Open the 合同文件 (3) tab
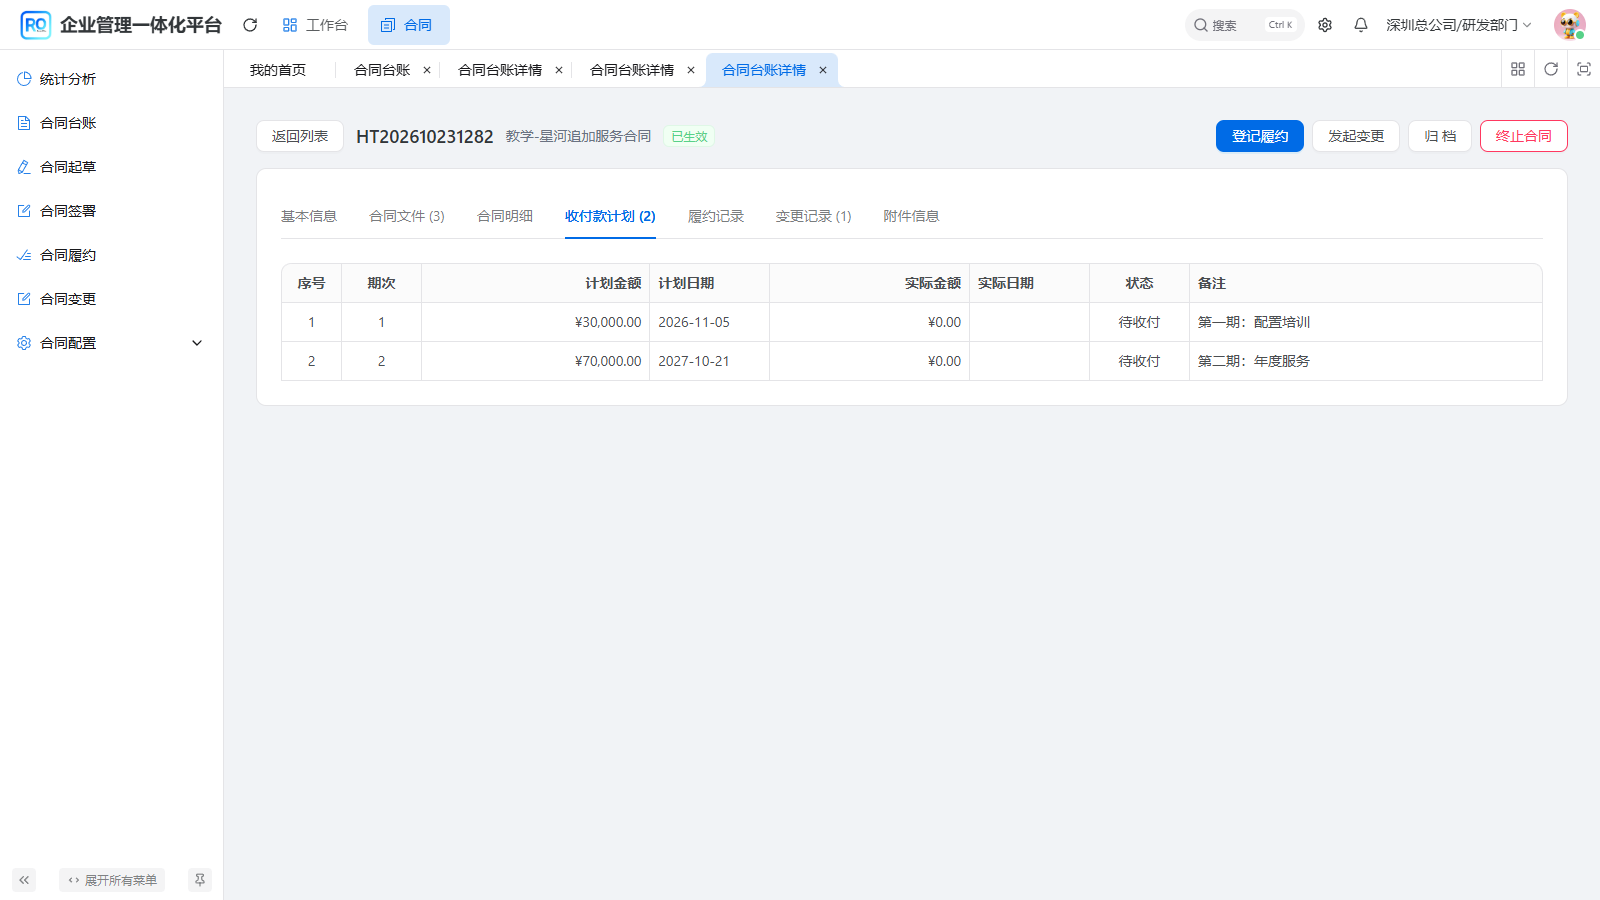The image size is (1600, 900). click(407, 216)
